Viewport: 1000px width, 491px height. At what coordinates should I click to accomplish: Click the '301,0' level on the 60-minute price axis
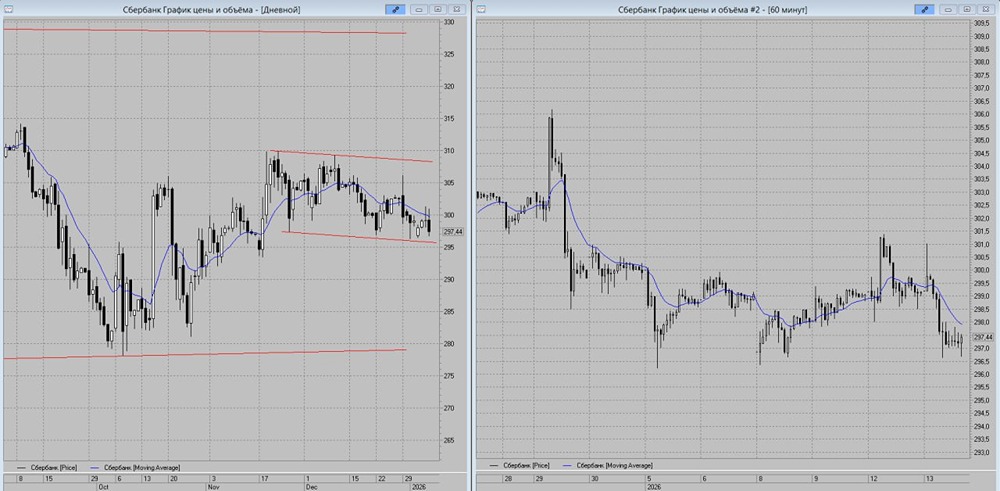coord(981,244)
